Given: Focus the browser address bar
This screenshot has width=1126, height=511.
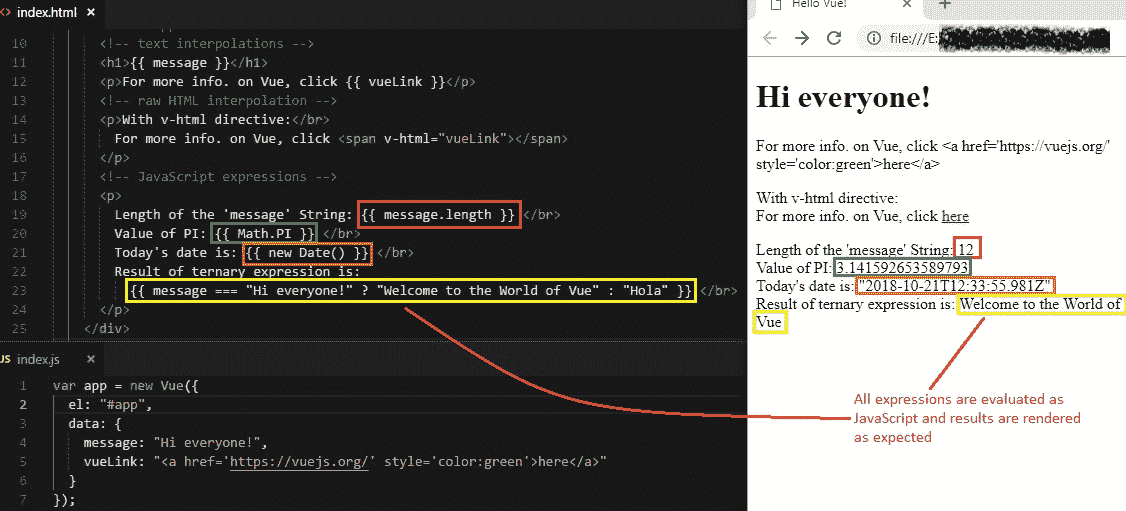Looking at the screenshot, I should (x=991, y=39).
